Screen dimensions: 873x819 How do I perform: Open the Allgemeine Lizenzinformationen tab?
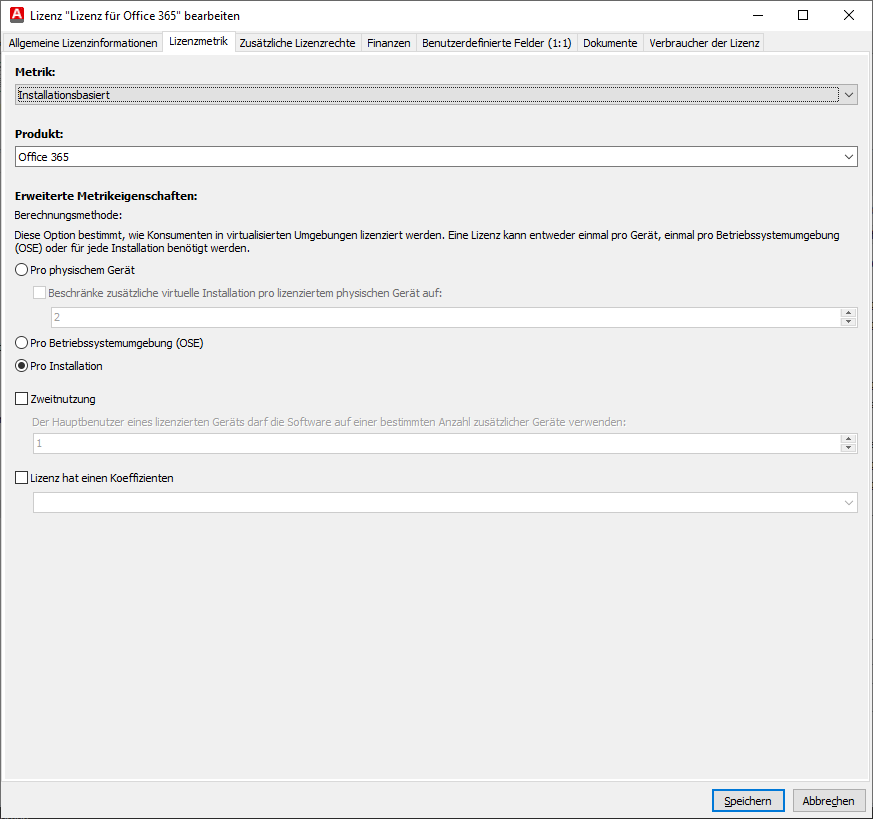point(83,43)
